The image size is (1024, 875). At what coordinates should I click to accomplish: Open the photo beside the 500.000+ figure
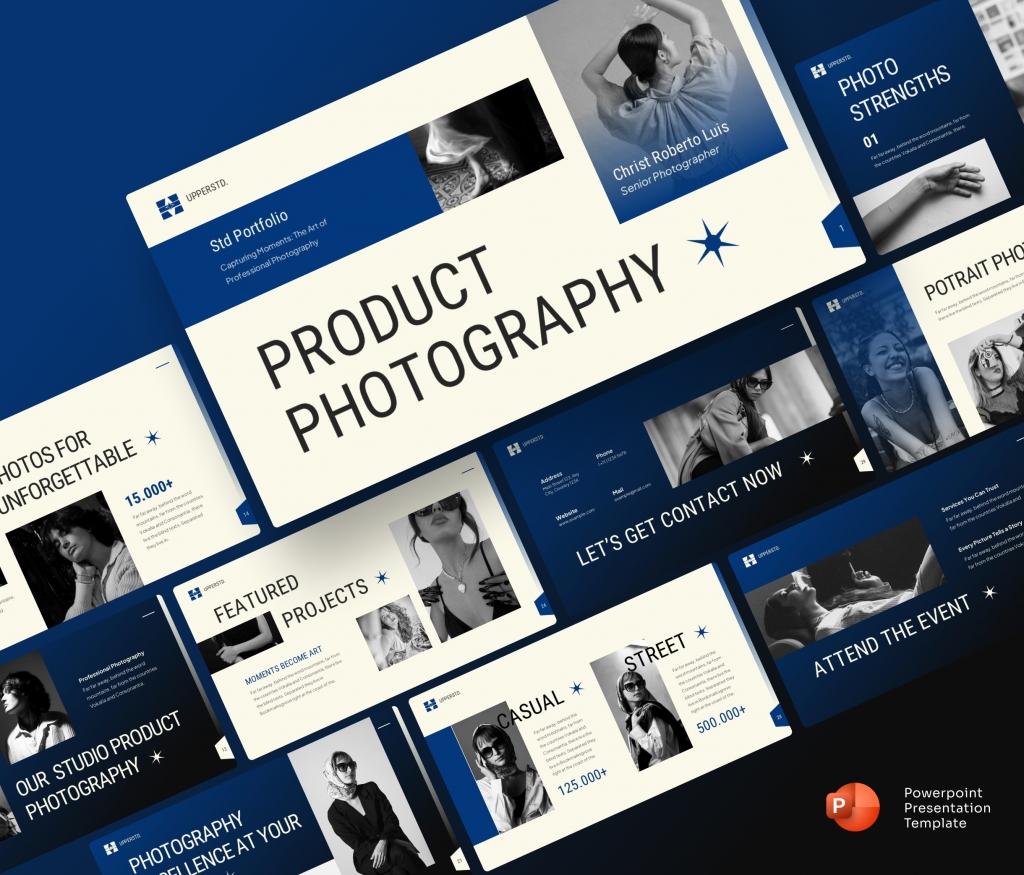(x=641, y=710)
